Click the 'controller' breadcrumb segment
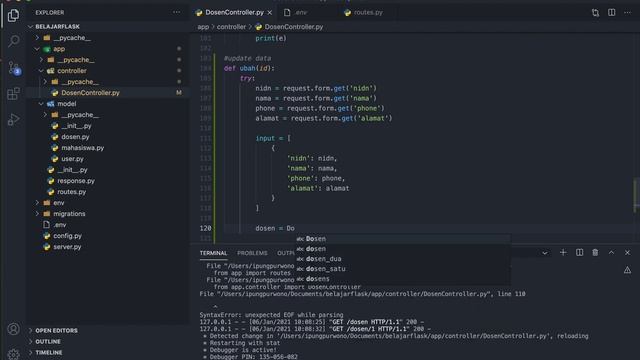Viewport: 640px width, 360px height. coord(231,27)
